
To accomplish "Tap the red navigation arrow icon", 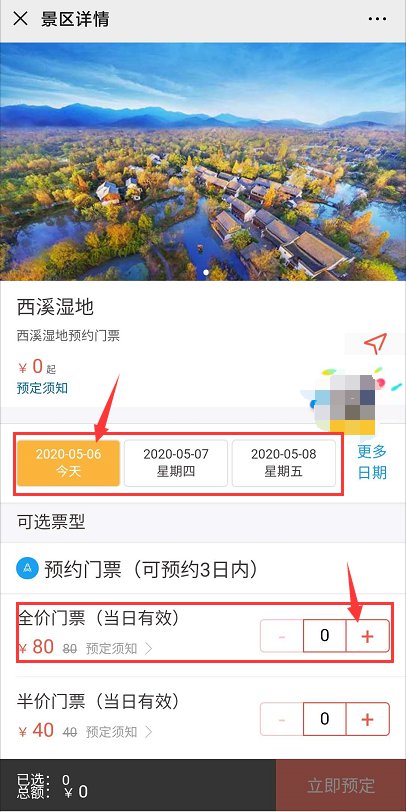I will (375, 344).
